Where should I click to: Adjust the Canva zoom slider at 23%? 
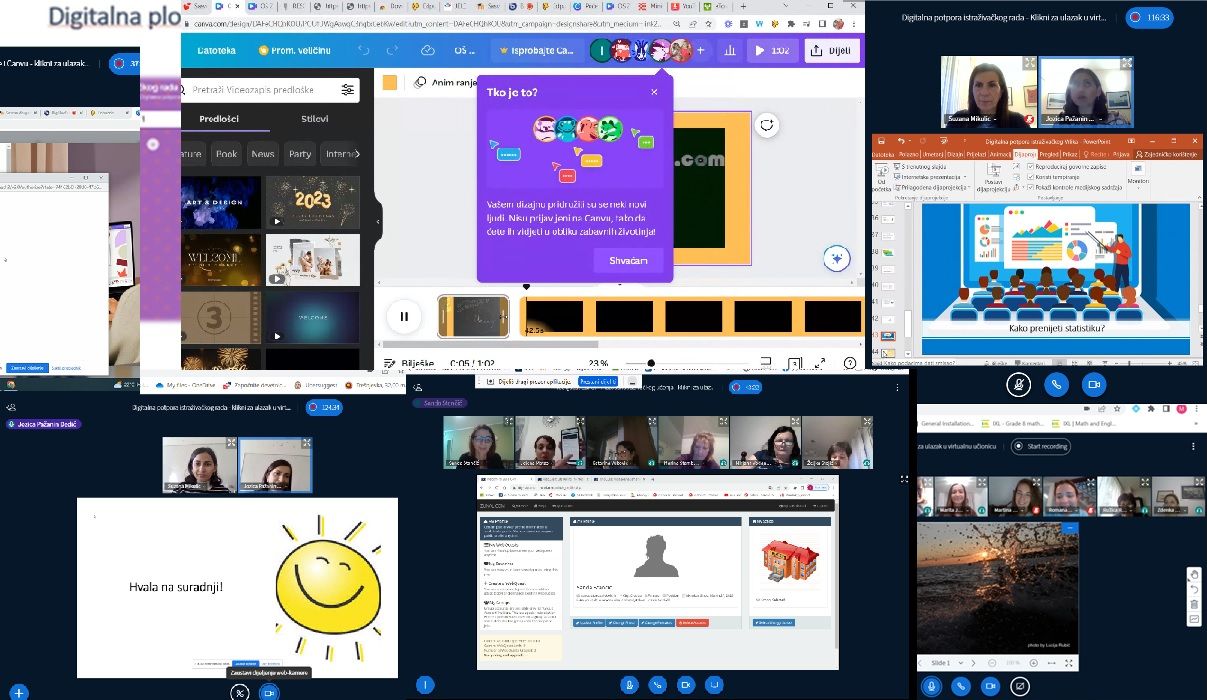click(x=651, y=363)
